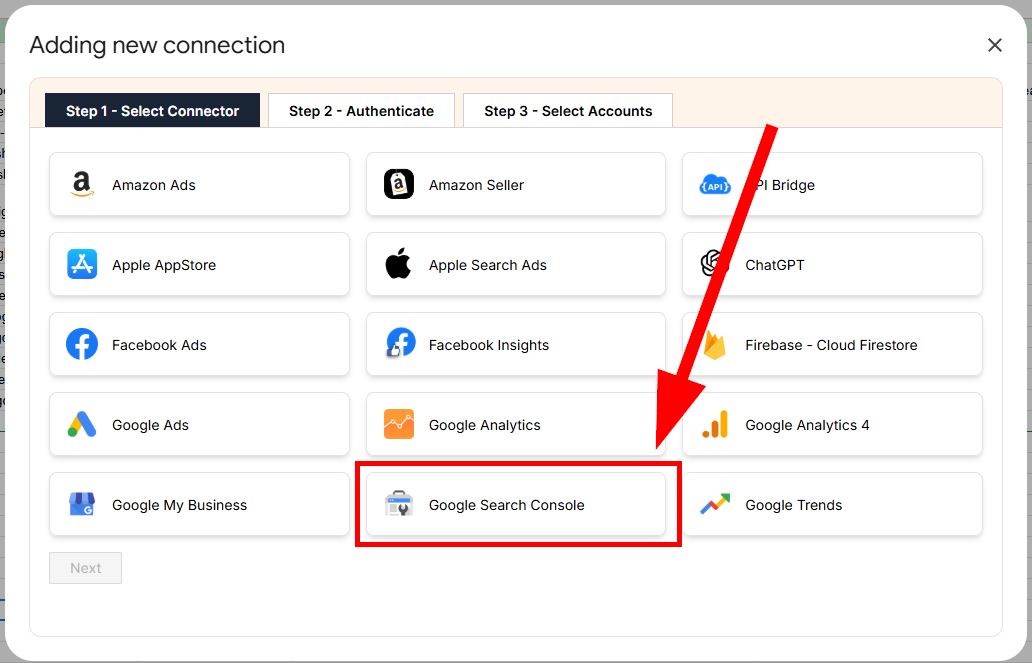Click the "Google Trends" connector label

(794, 505)
